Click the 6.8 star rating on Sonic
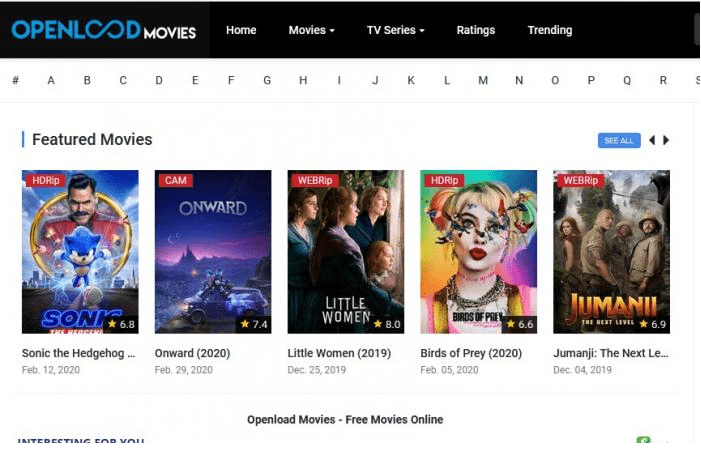This screenshot has height=467, width=701. click(121, 324)
